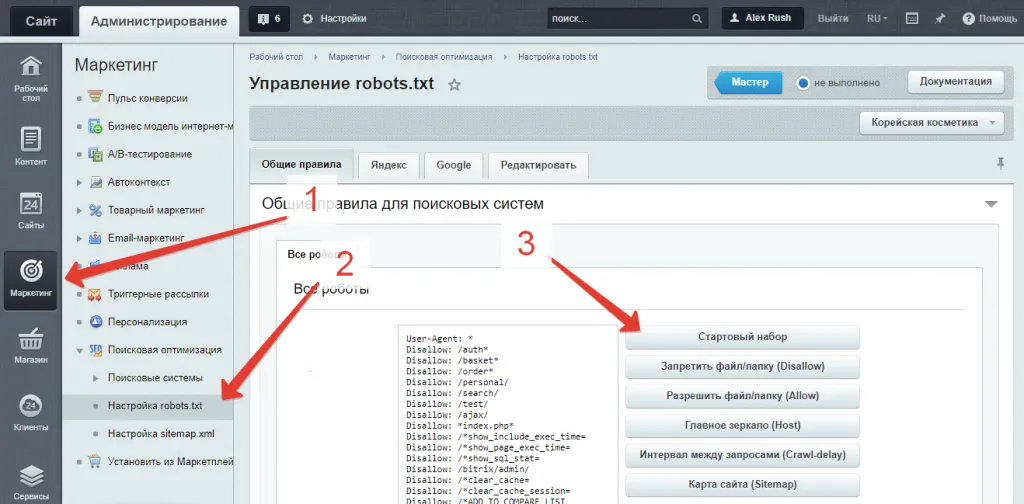Open the Корейская косметика site dropdown
Viewport: 1024px width, 504px height.
(931, 122)
